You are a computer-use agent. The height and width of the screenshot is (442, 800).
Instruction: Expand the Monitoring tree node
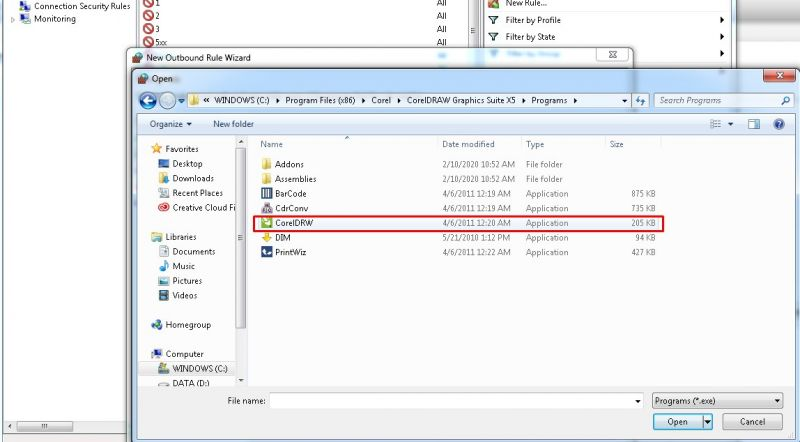(x=13, y=19)
